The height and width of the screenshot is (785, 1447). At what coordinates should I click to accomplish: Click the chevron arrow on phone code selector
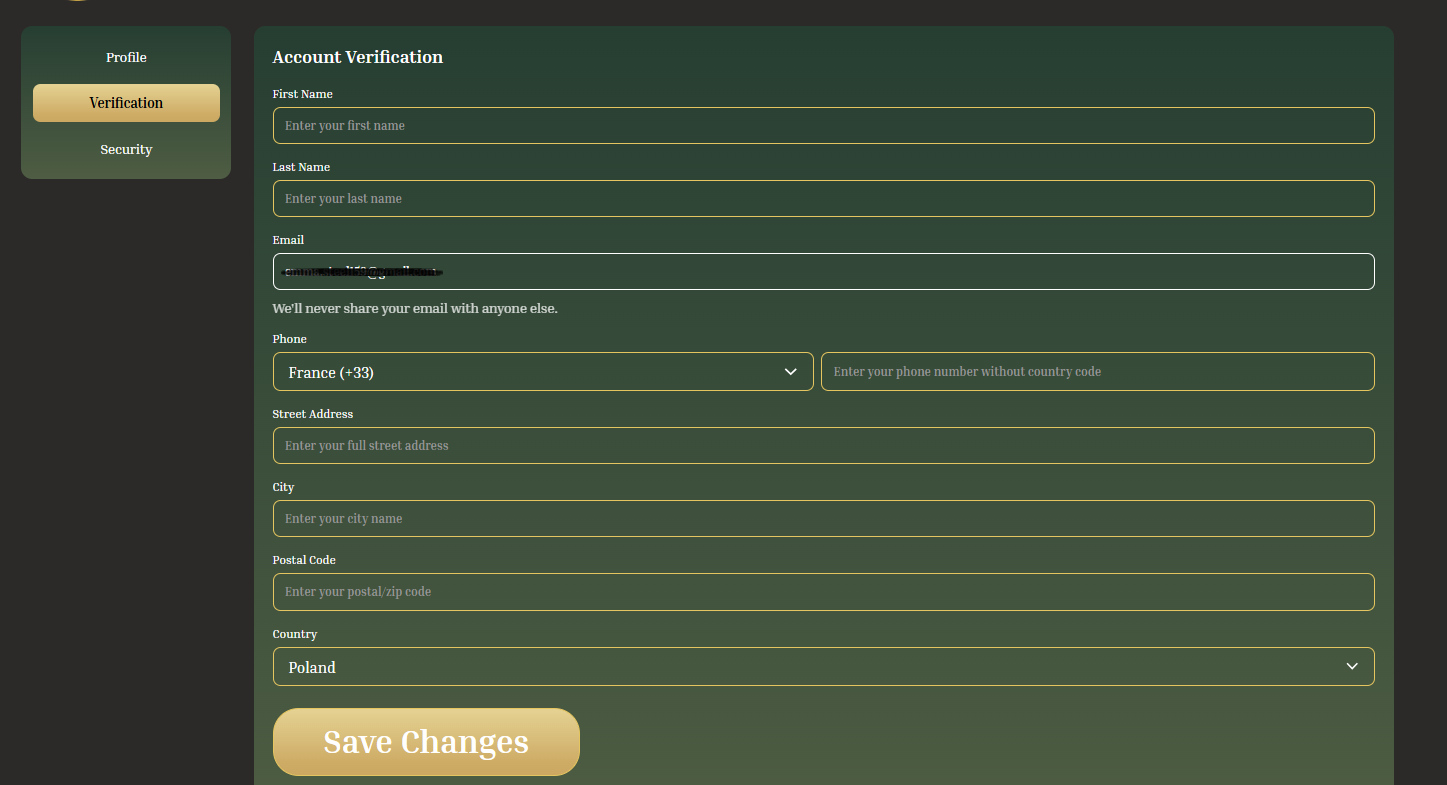coord(791,372)
